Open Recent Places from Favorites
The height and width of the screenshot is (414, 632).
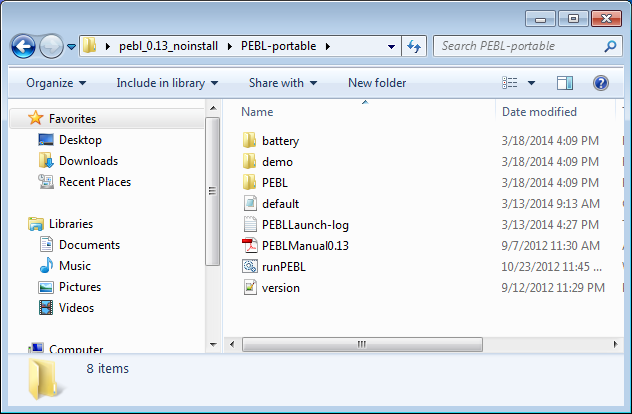95,181
